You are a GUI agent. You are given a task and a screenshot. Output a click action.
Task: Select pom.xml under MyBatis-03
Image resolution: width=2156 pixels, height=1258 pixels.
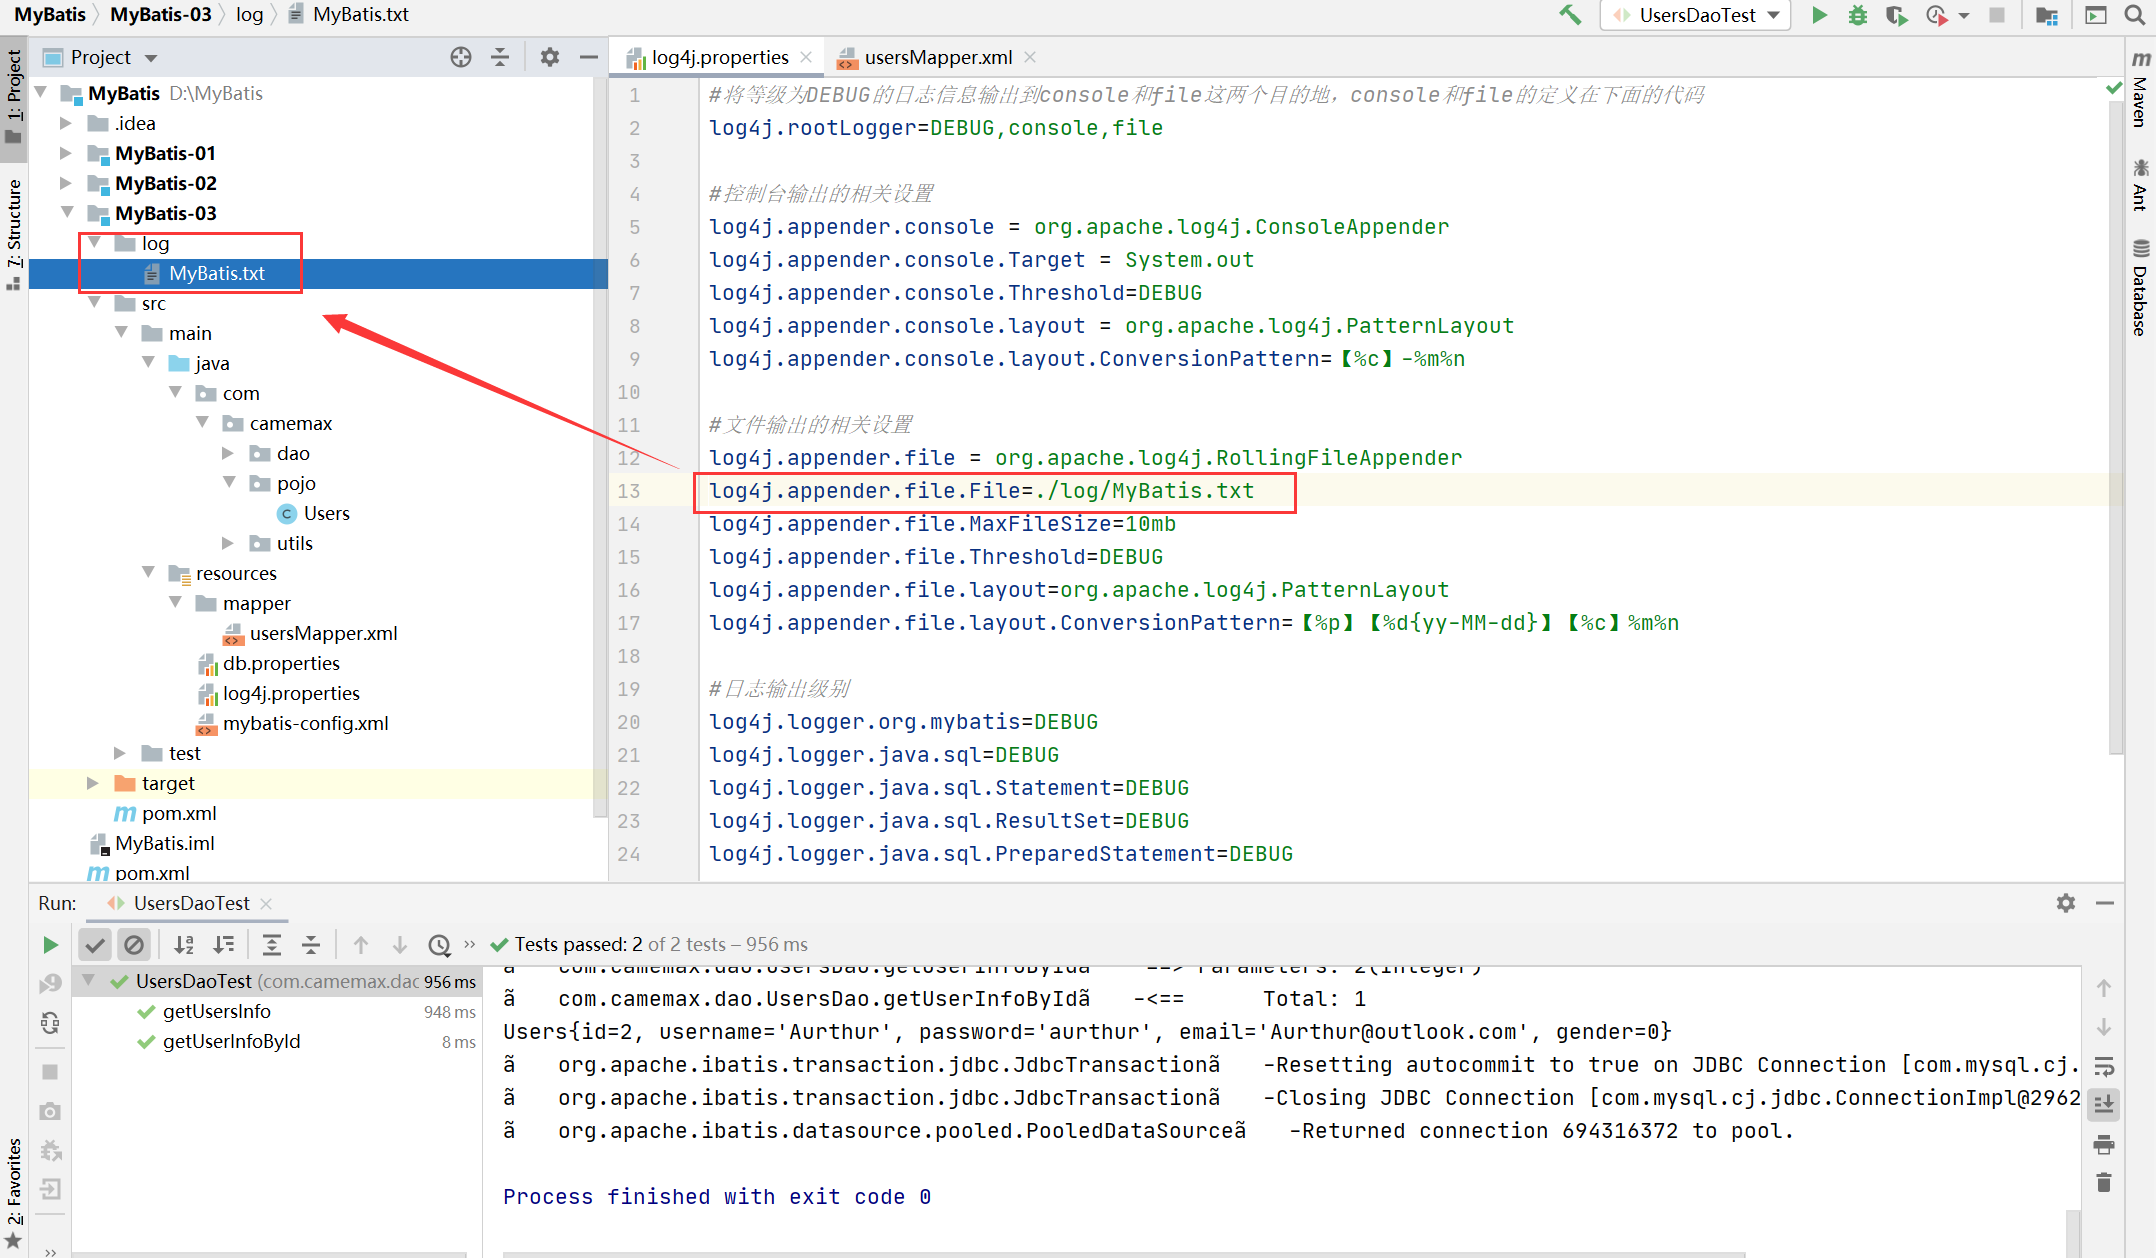[179, 813]
